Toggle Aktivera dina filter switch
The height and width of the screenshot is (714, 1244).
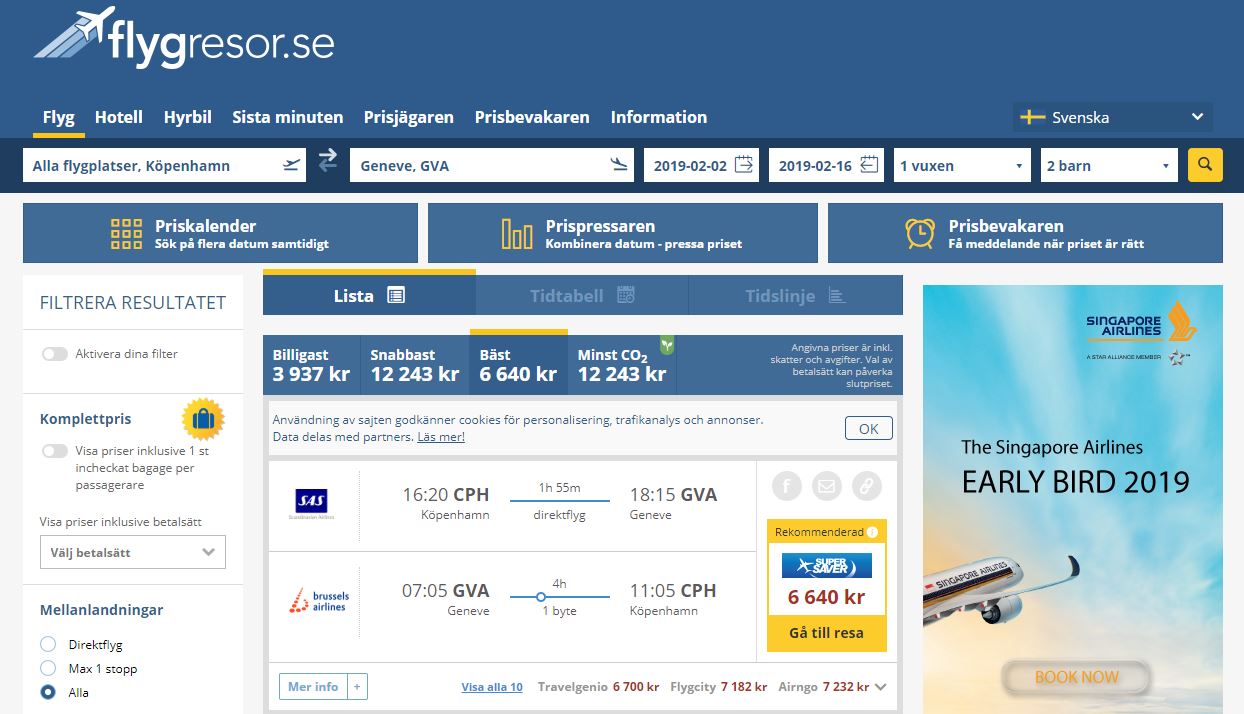click(55, 354)
